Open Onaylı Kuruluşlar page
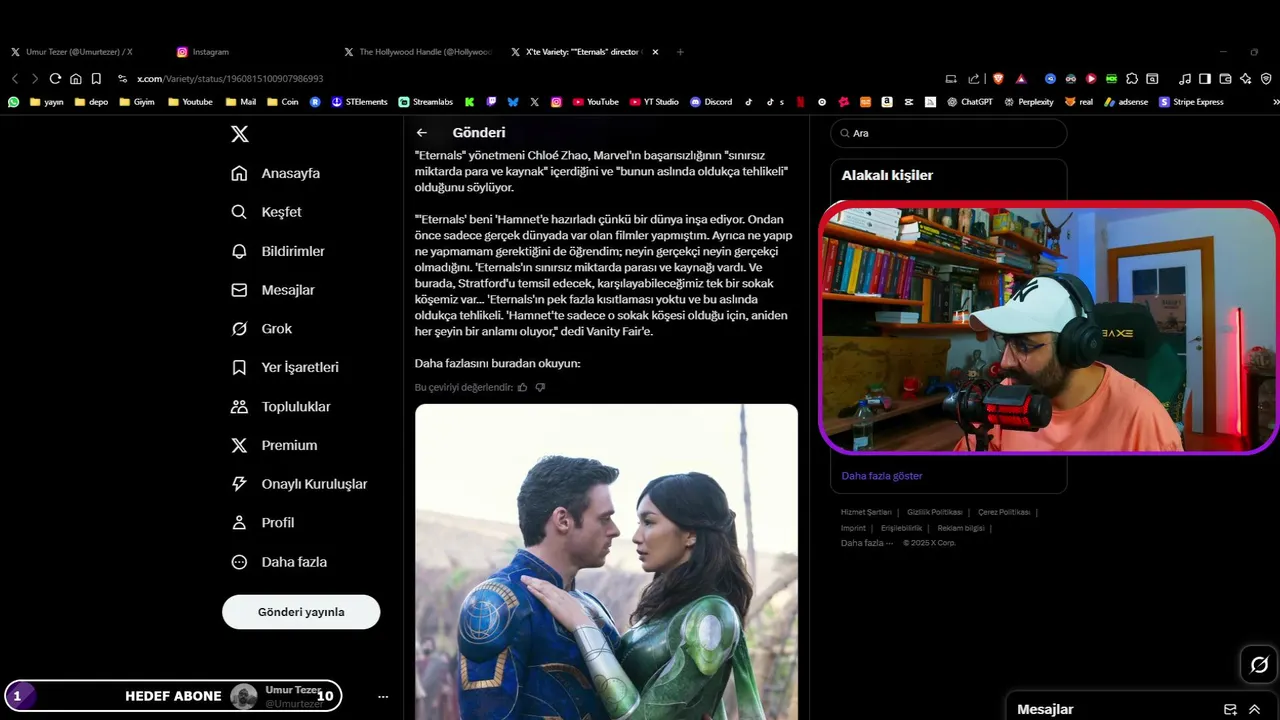Screen dimensions: 1280x720 click(299, 484)
